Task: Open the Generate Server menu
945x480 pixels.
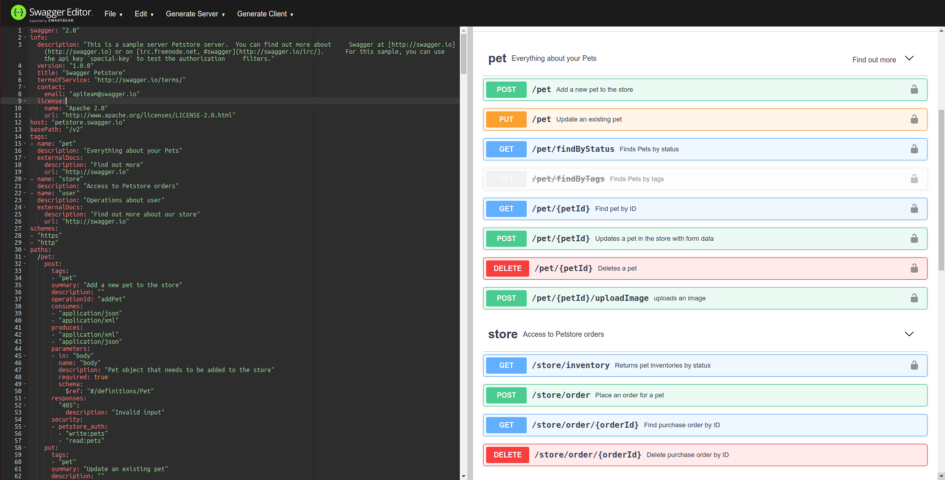Action: 195,14
